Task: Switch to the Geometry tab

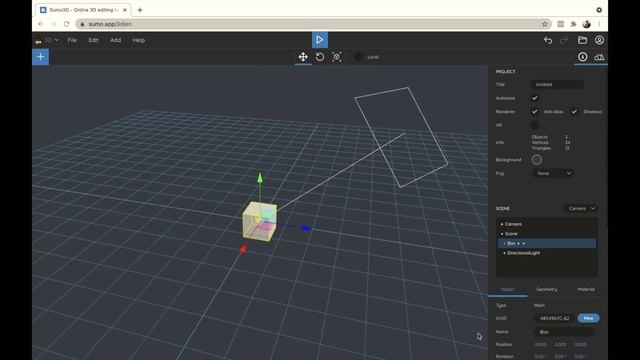Action: pos(547,289)
